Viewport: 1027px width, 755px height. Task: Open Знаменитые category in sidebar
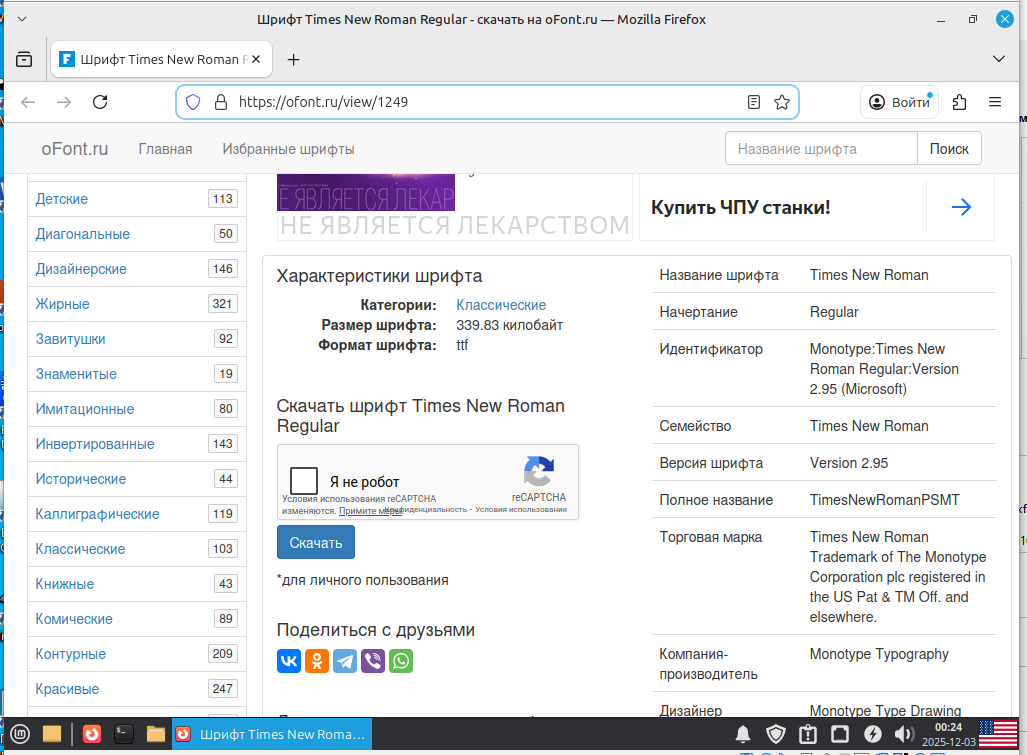pyautogui.click(x=76, y=374)
